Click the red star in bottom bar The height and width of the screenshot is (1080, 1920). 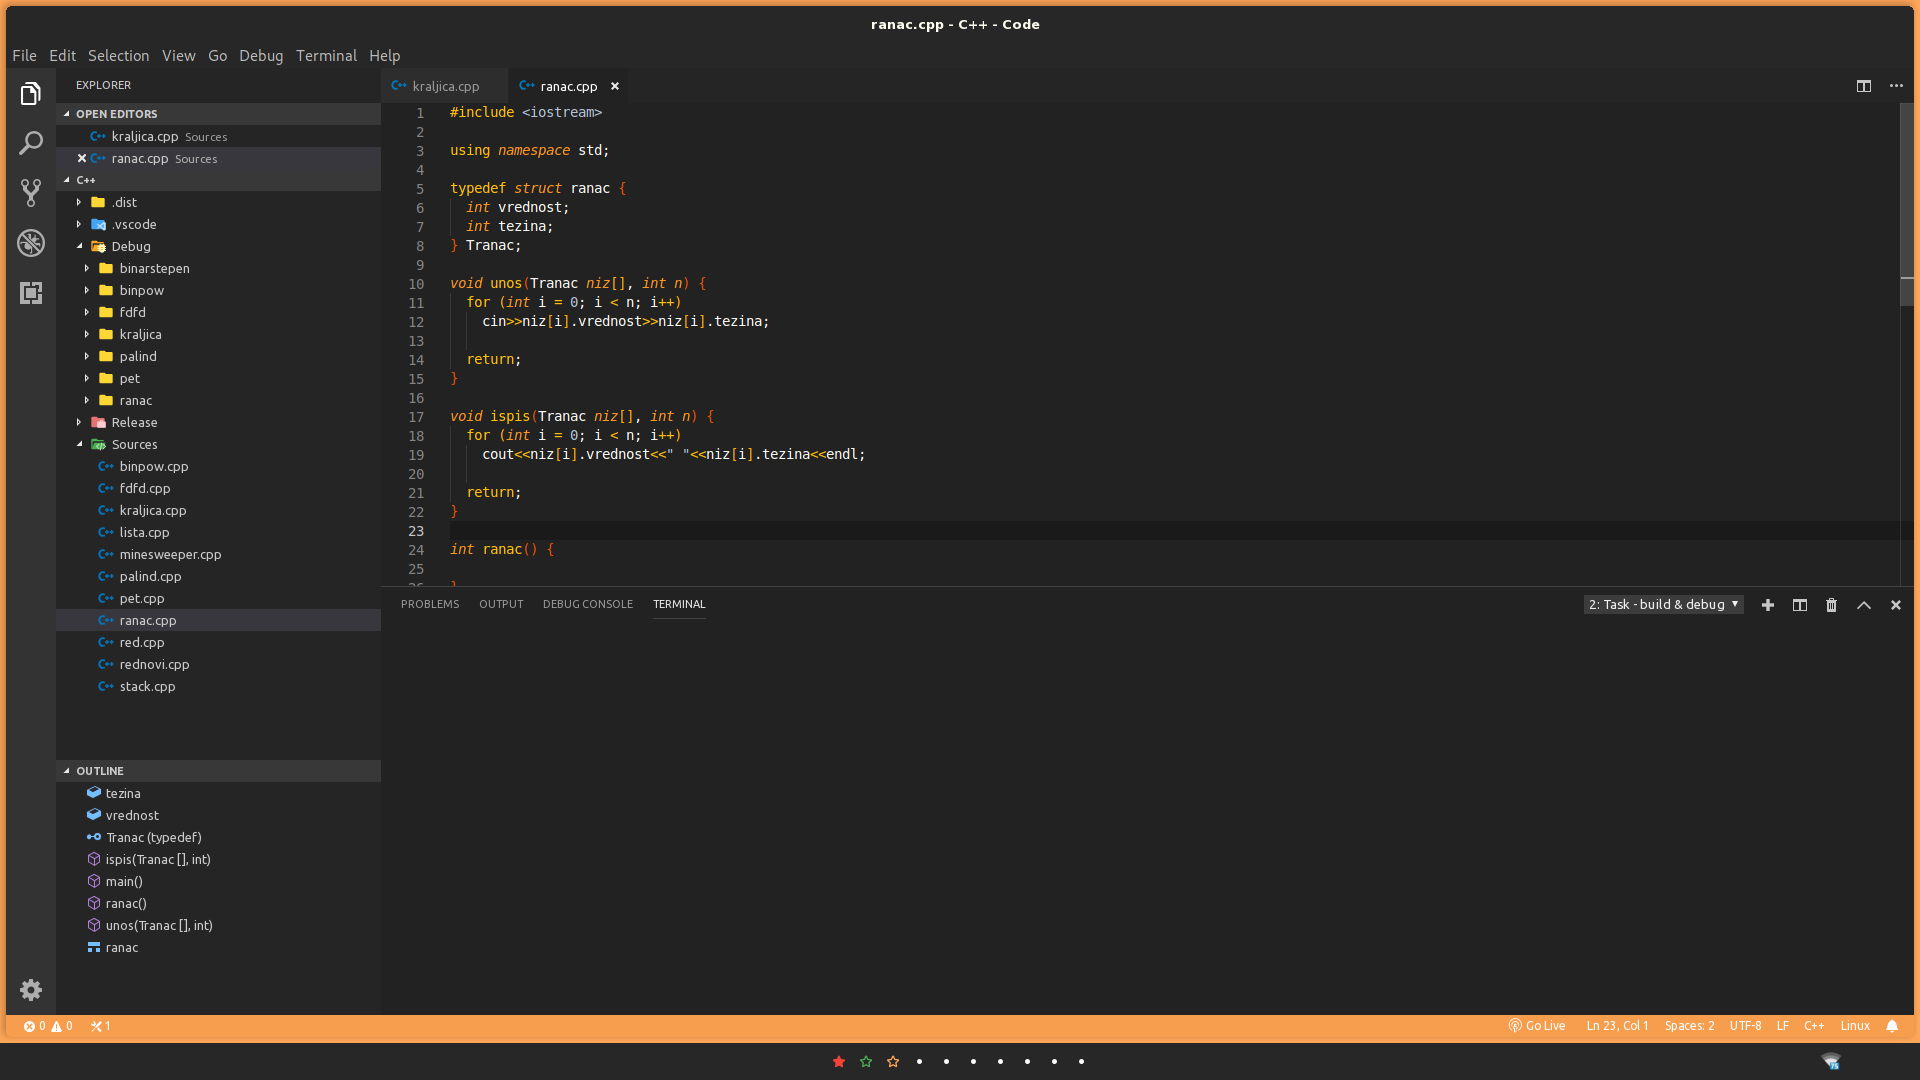tap(839, 1061)
